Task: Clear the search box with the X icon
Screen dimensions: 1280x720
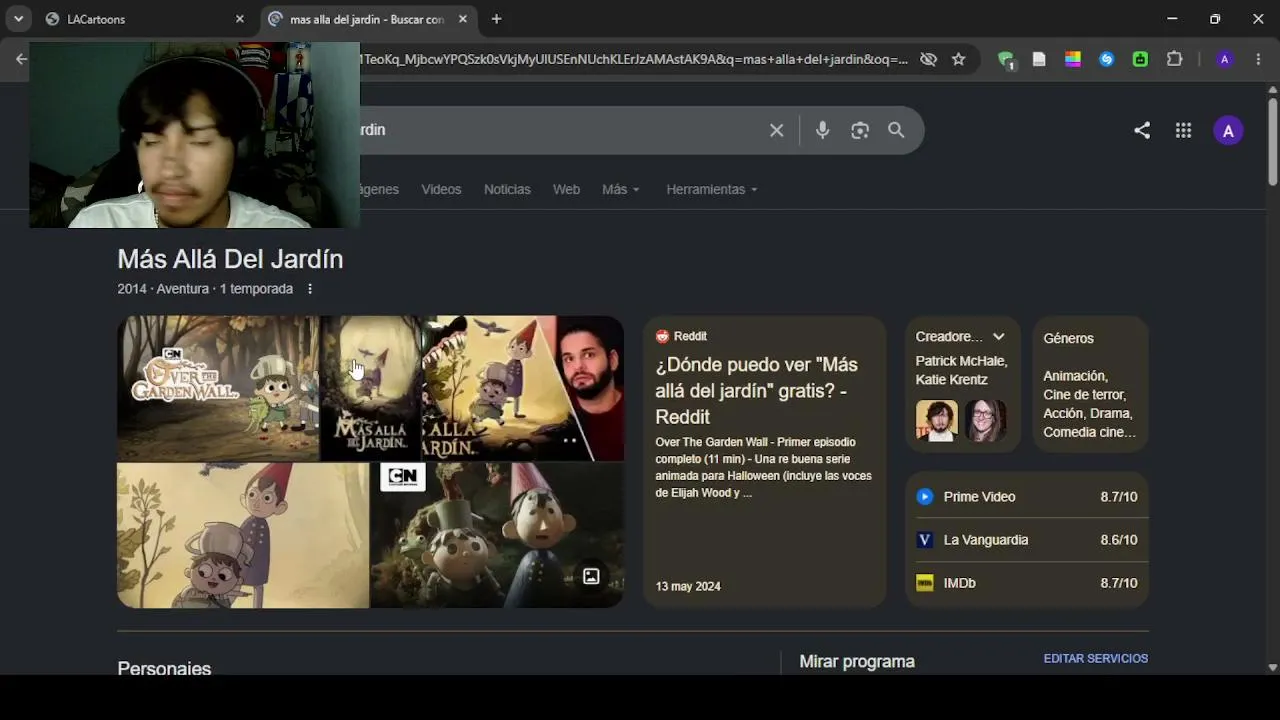Action: pos(776,130)
